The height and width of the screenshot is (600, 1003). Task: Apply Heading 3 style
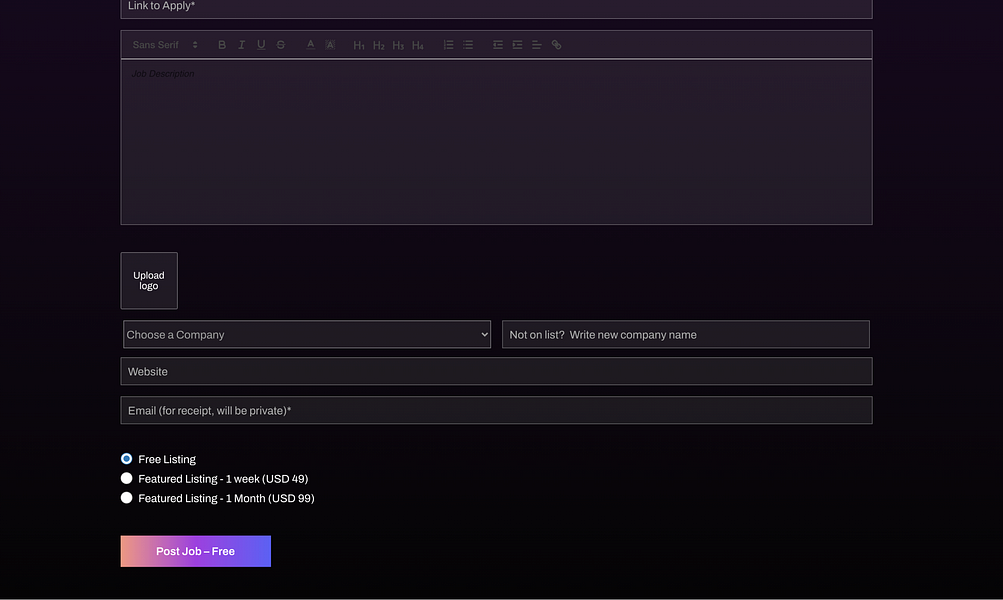[398, 45]
